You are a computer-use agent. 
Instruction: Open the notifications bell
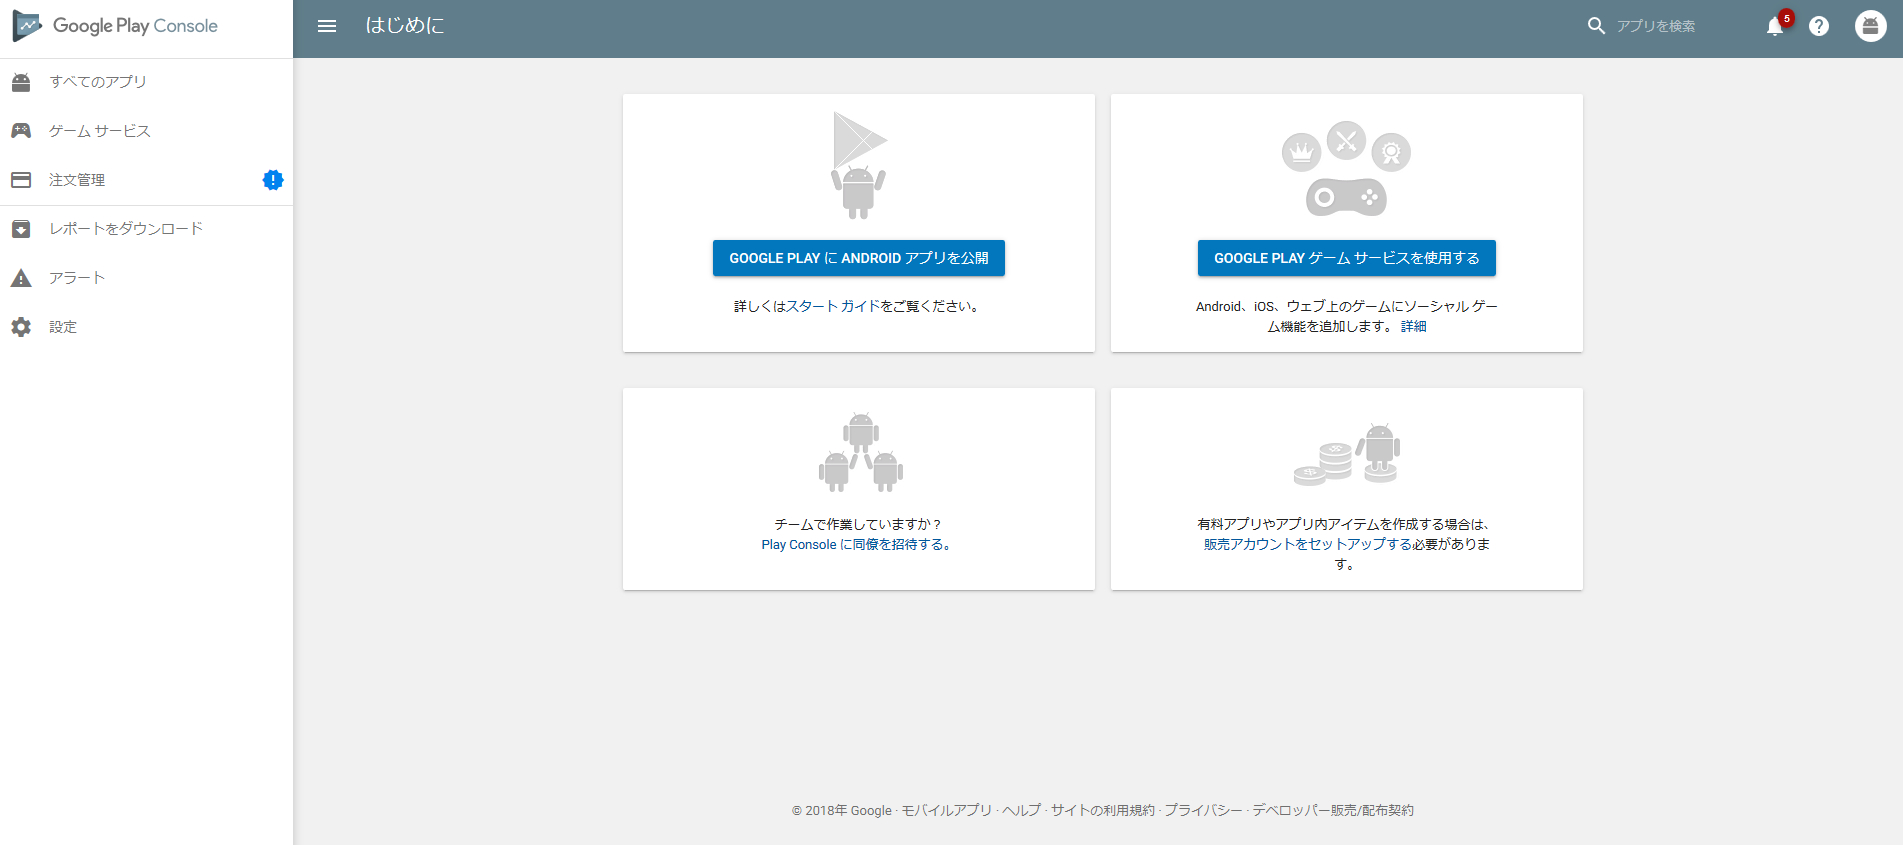tap(1775, 27)
